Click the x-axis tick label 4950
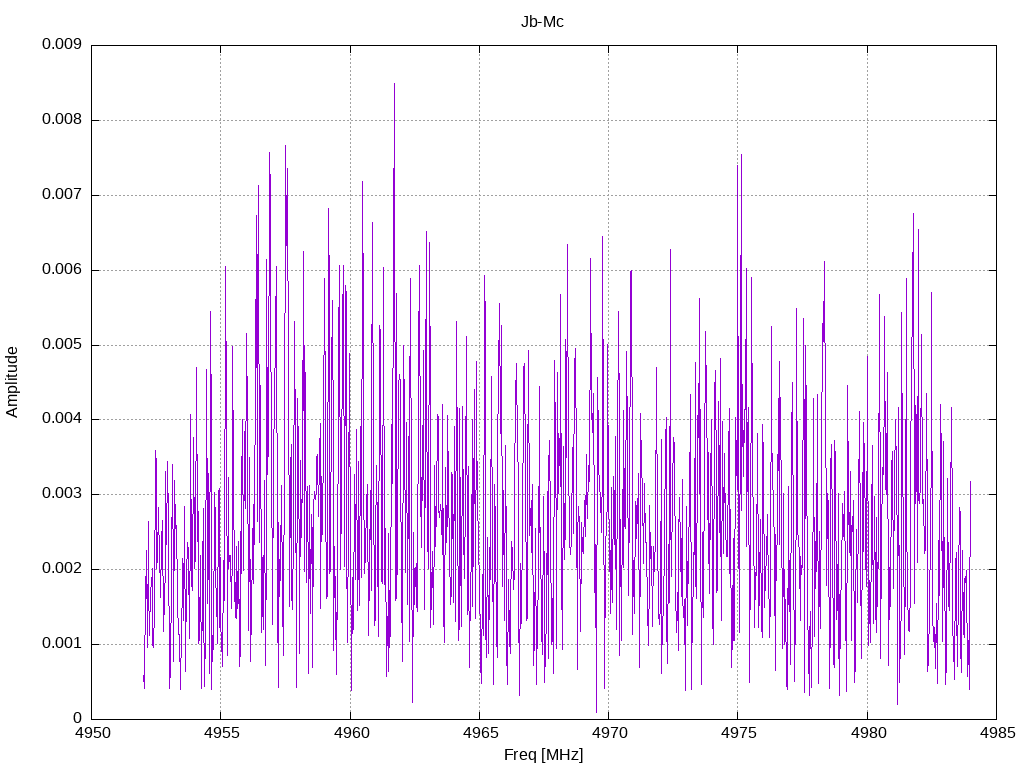 [92, 733]
